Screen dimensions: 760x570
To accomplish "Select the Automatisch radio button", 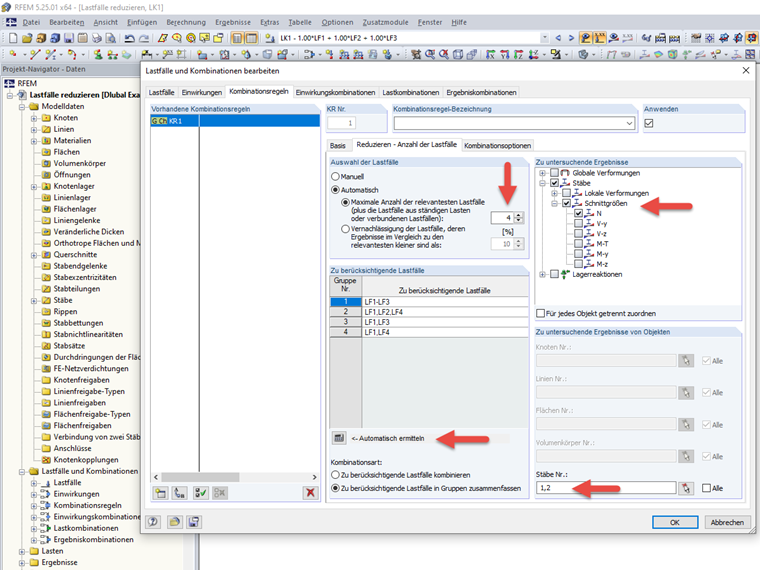I will pyautogui.click(x=335, y=190).
